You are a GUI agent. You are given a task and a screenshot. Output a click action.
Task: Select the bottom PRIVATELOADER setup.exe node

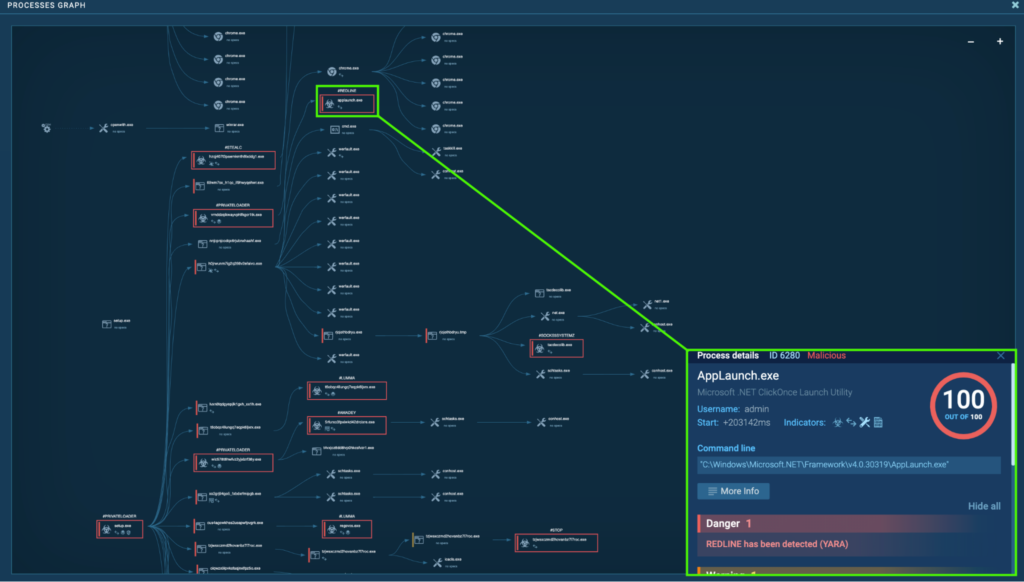coord(119,529)
